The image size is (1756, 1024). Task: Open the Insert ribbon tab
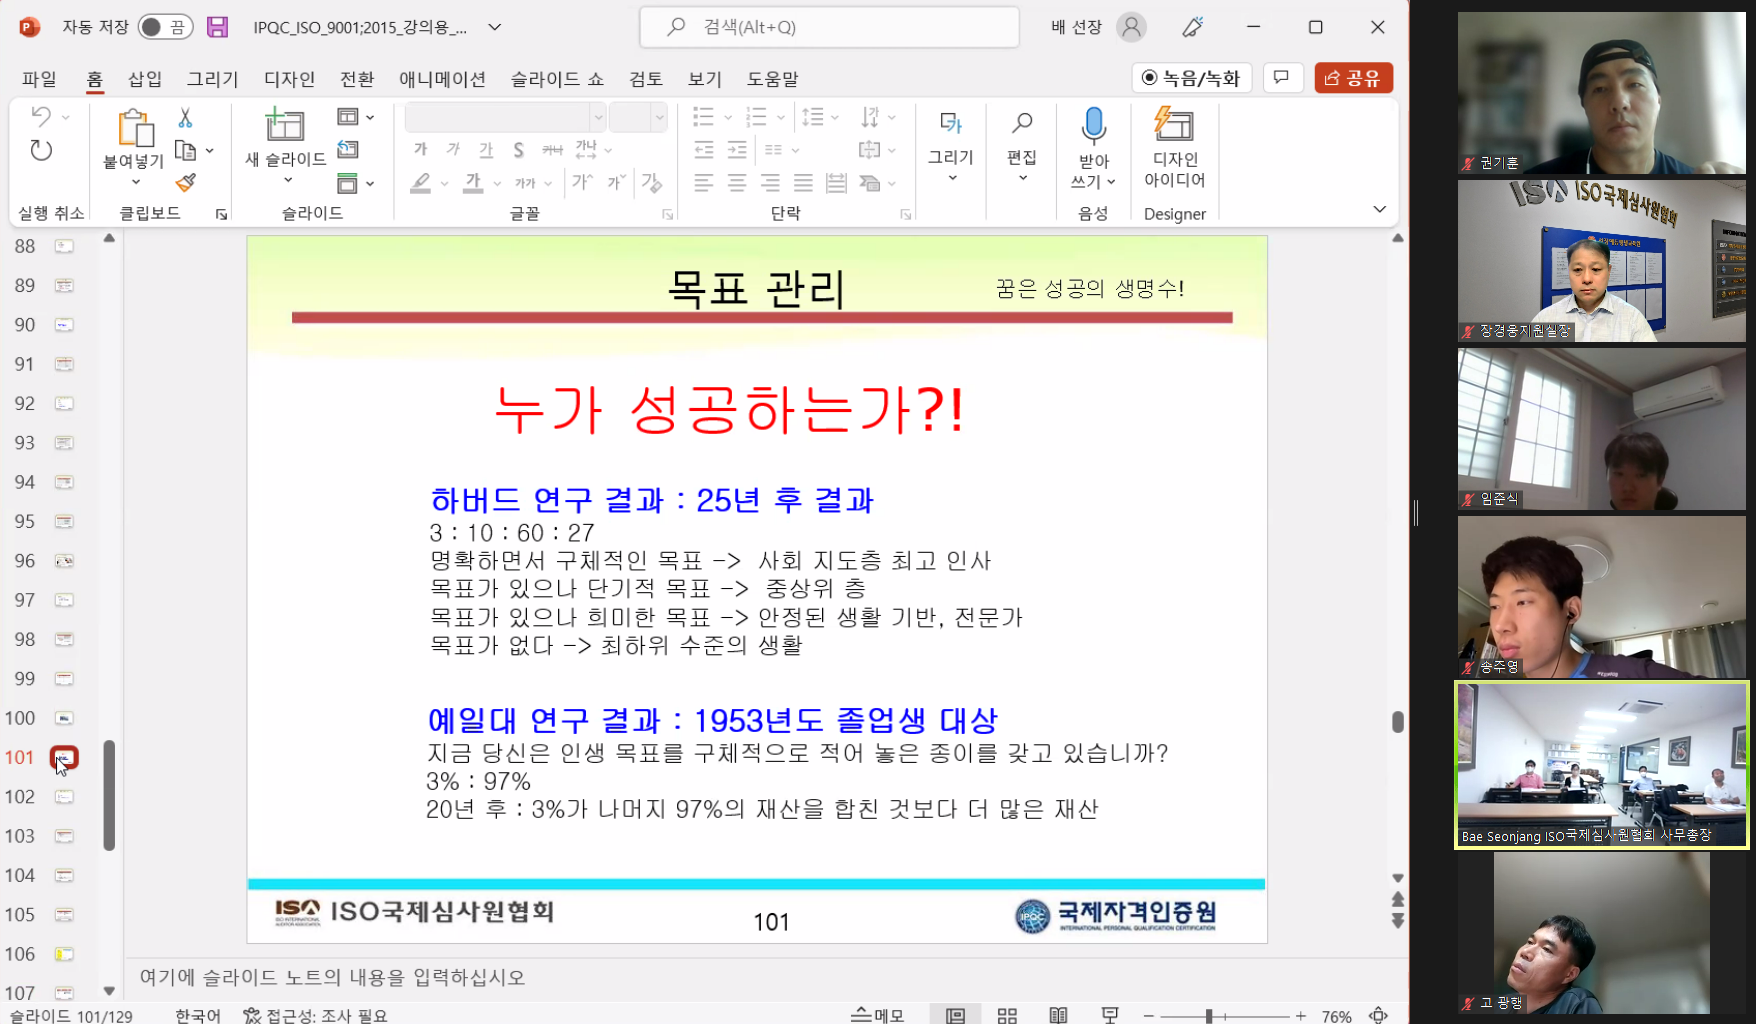pos(145,79)
